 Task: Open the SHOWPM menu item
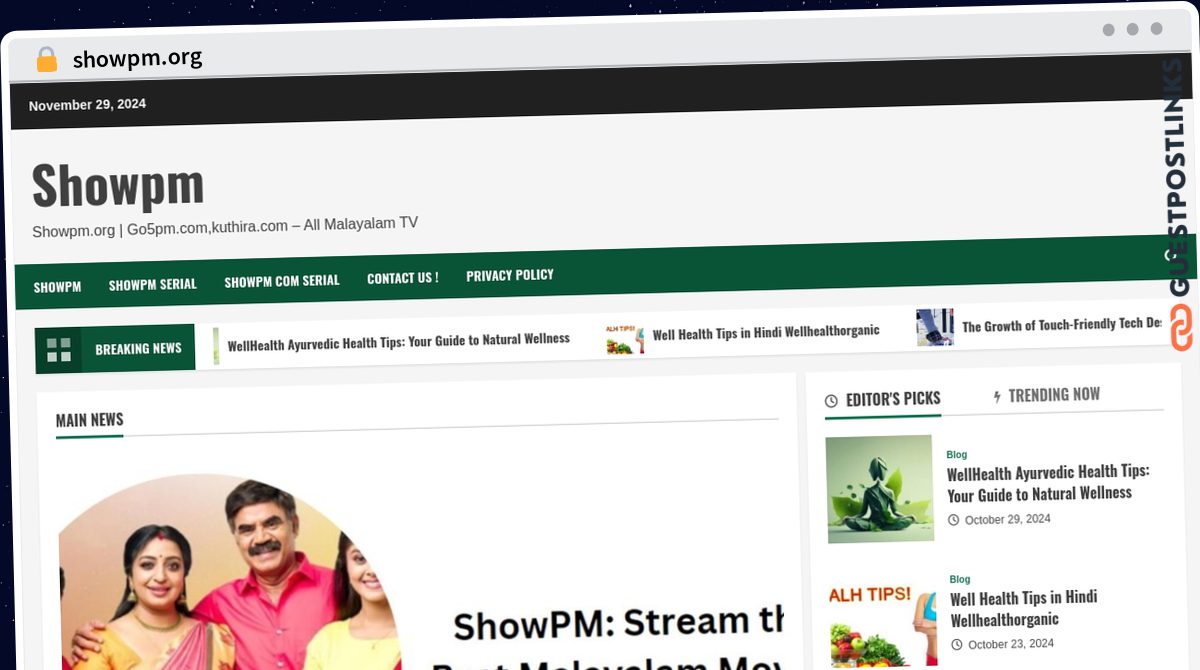click(57, 286)
